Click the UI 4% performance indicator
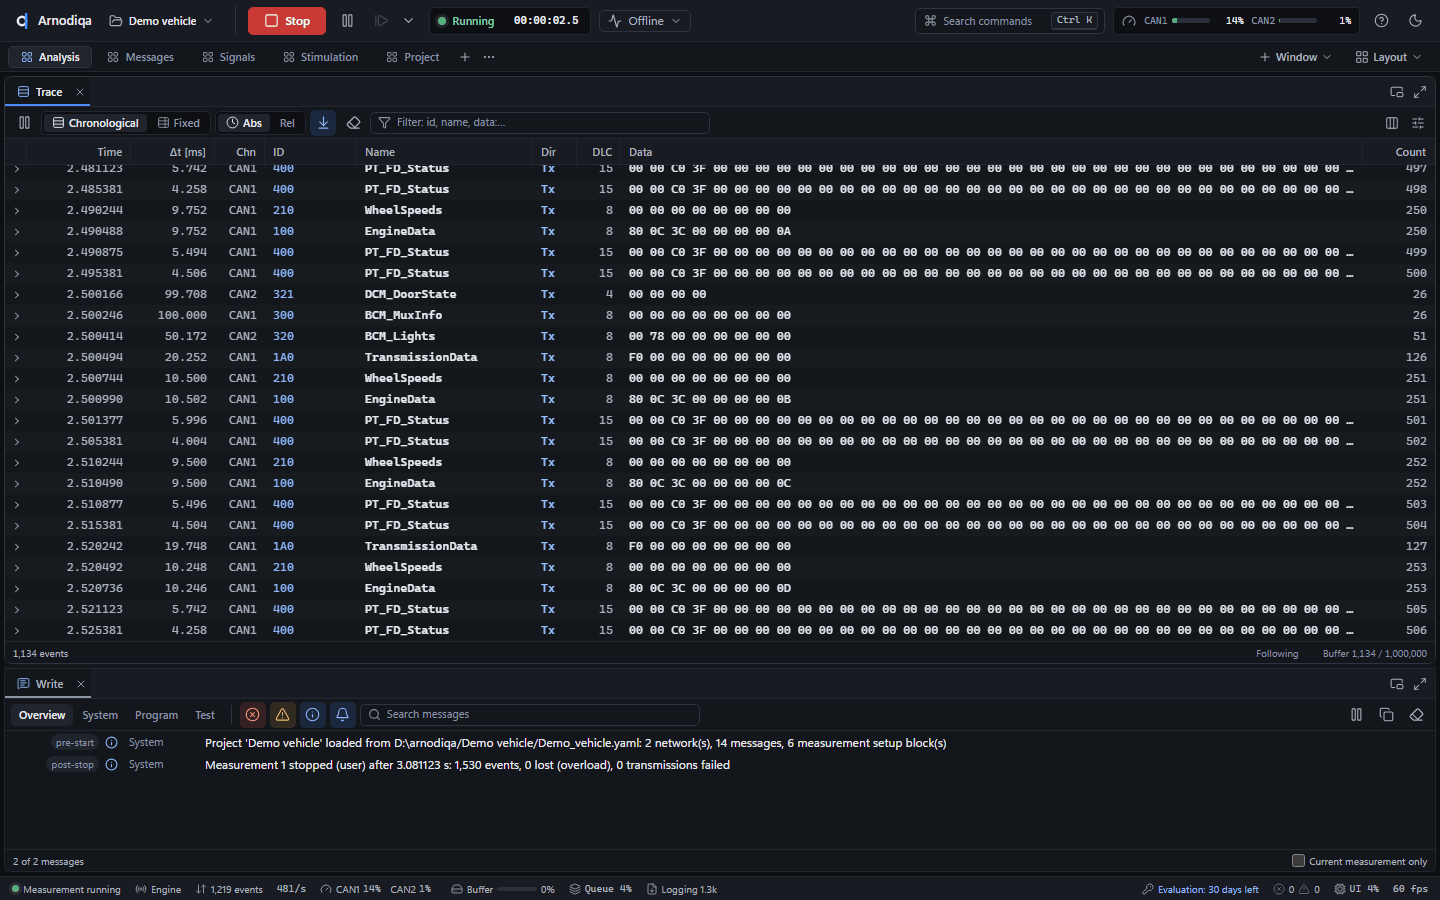Image resolution: width=1440 pixels, height=900 pixels. click(1356, 889)
